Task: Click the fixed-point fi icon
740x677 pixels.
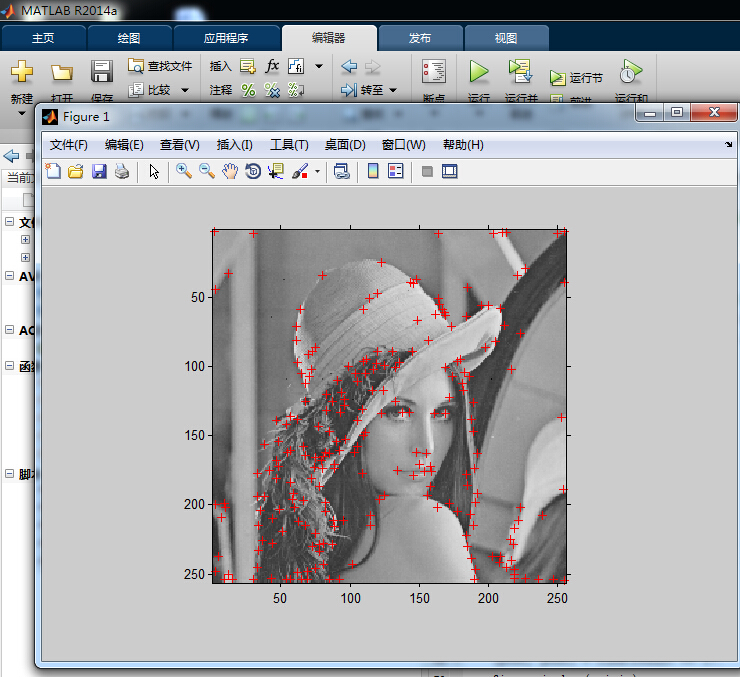Action: pos(296,66)
